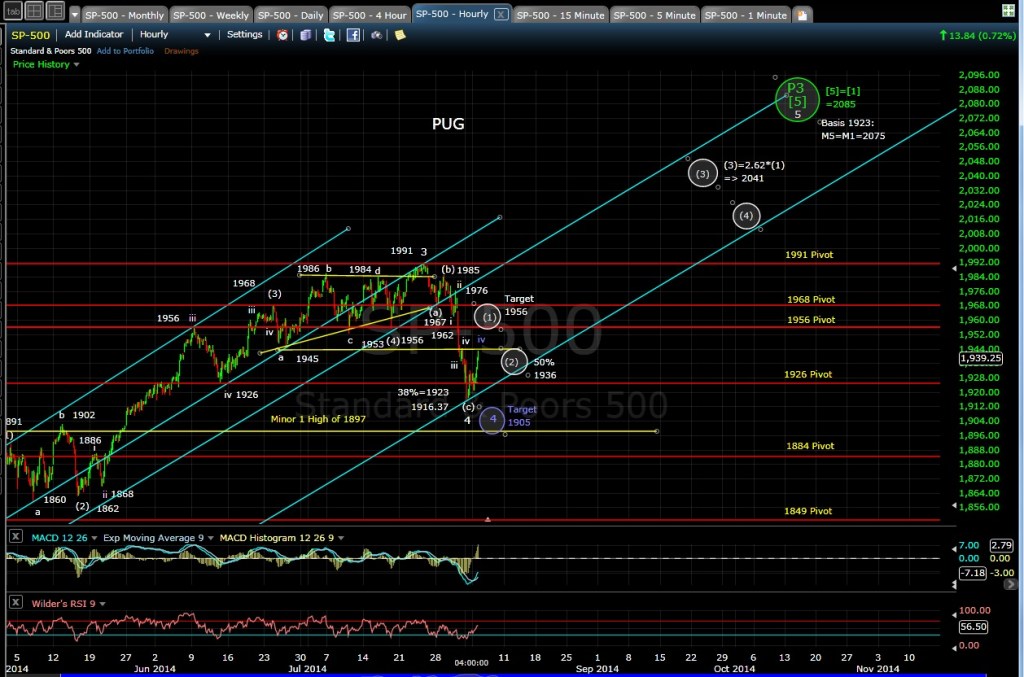The height and width of the screenshot is (677, 1024).
Task: Click 'Minor 1 High of 1897' annotation
Action: [318, 418]
